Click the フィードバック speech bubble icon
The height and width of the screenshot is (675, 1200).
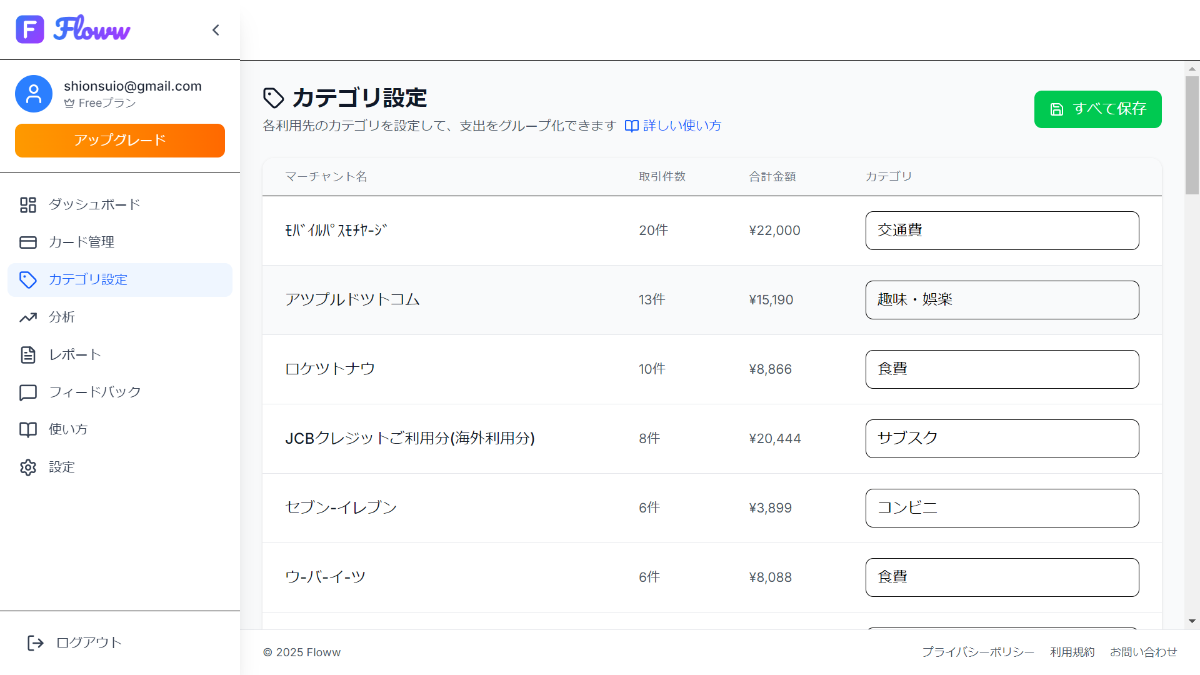point(28,392)
